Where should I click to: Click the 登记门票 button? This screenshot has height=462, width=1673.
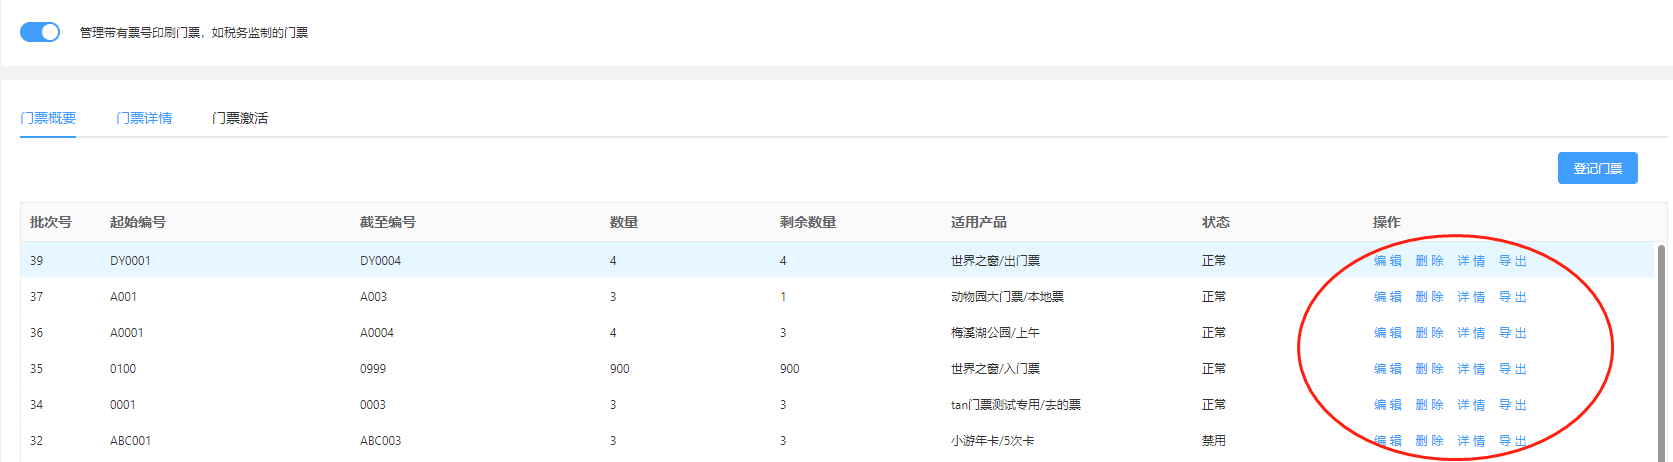[1597, 168]
